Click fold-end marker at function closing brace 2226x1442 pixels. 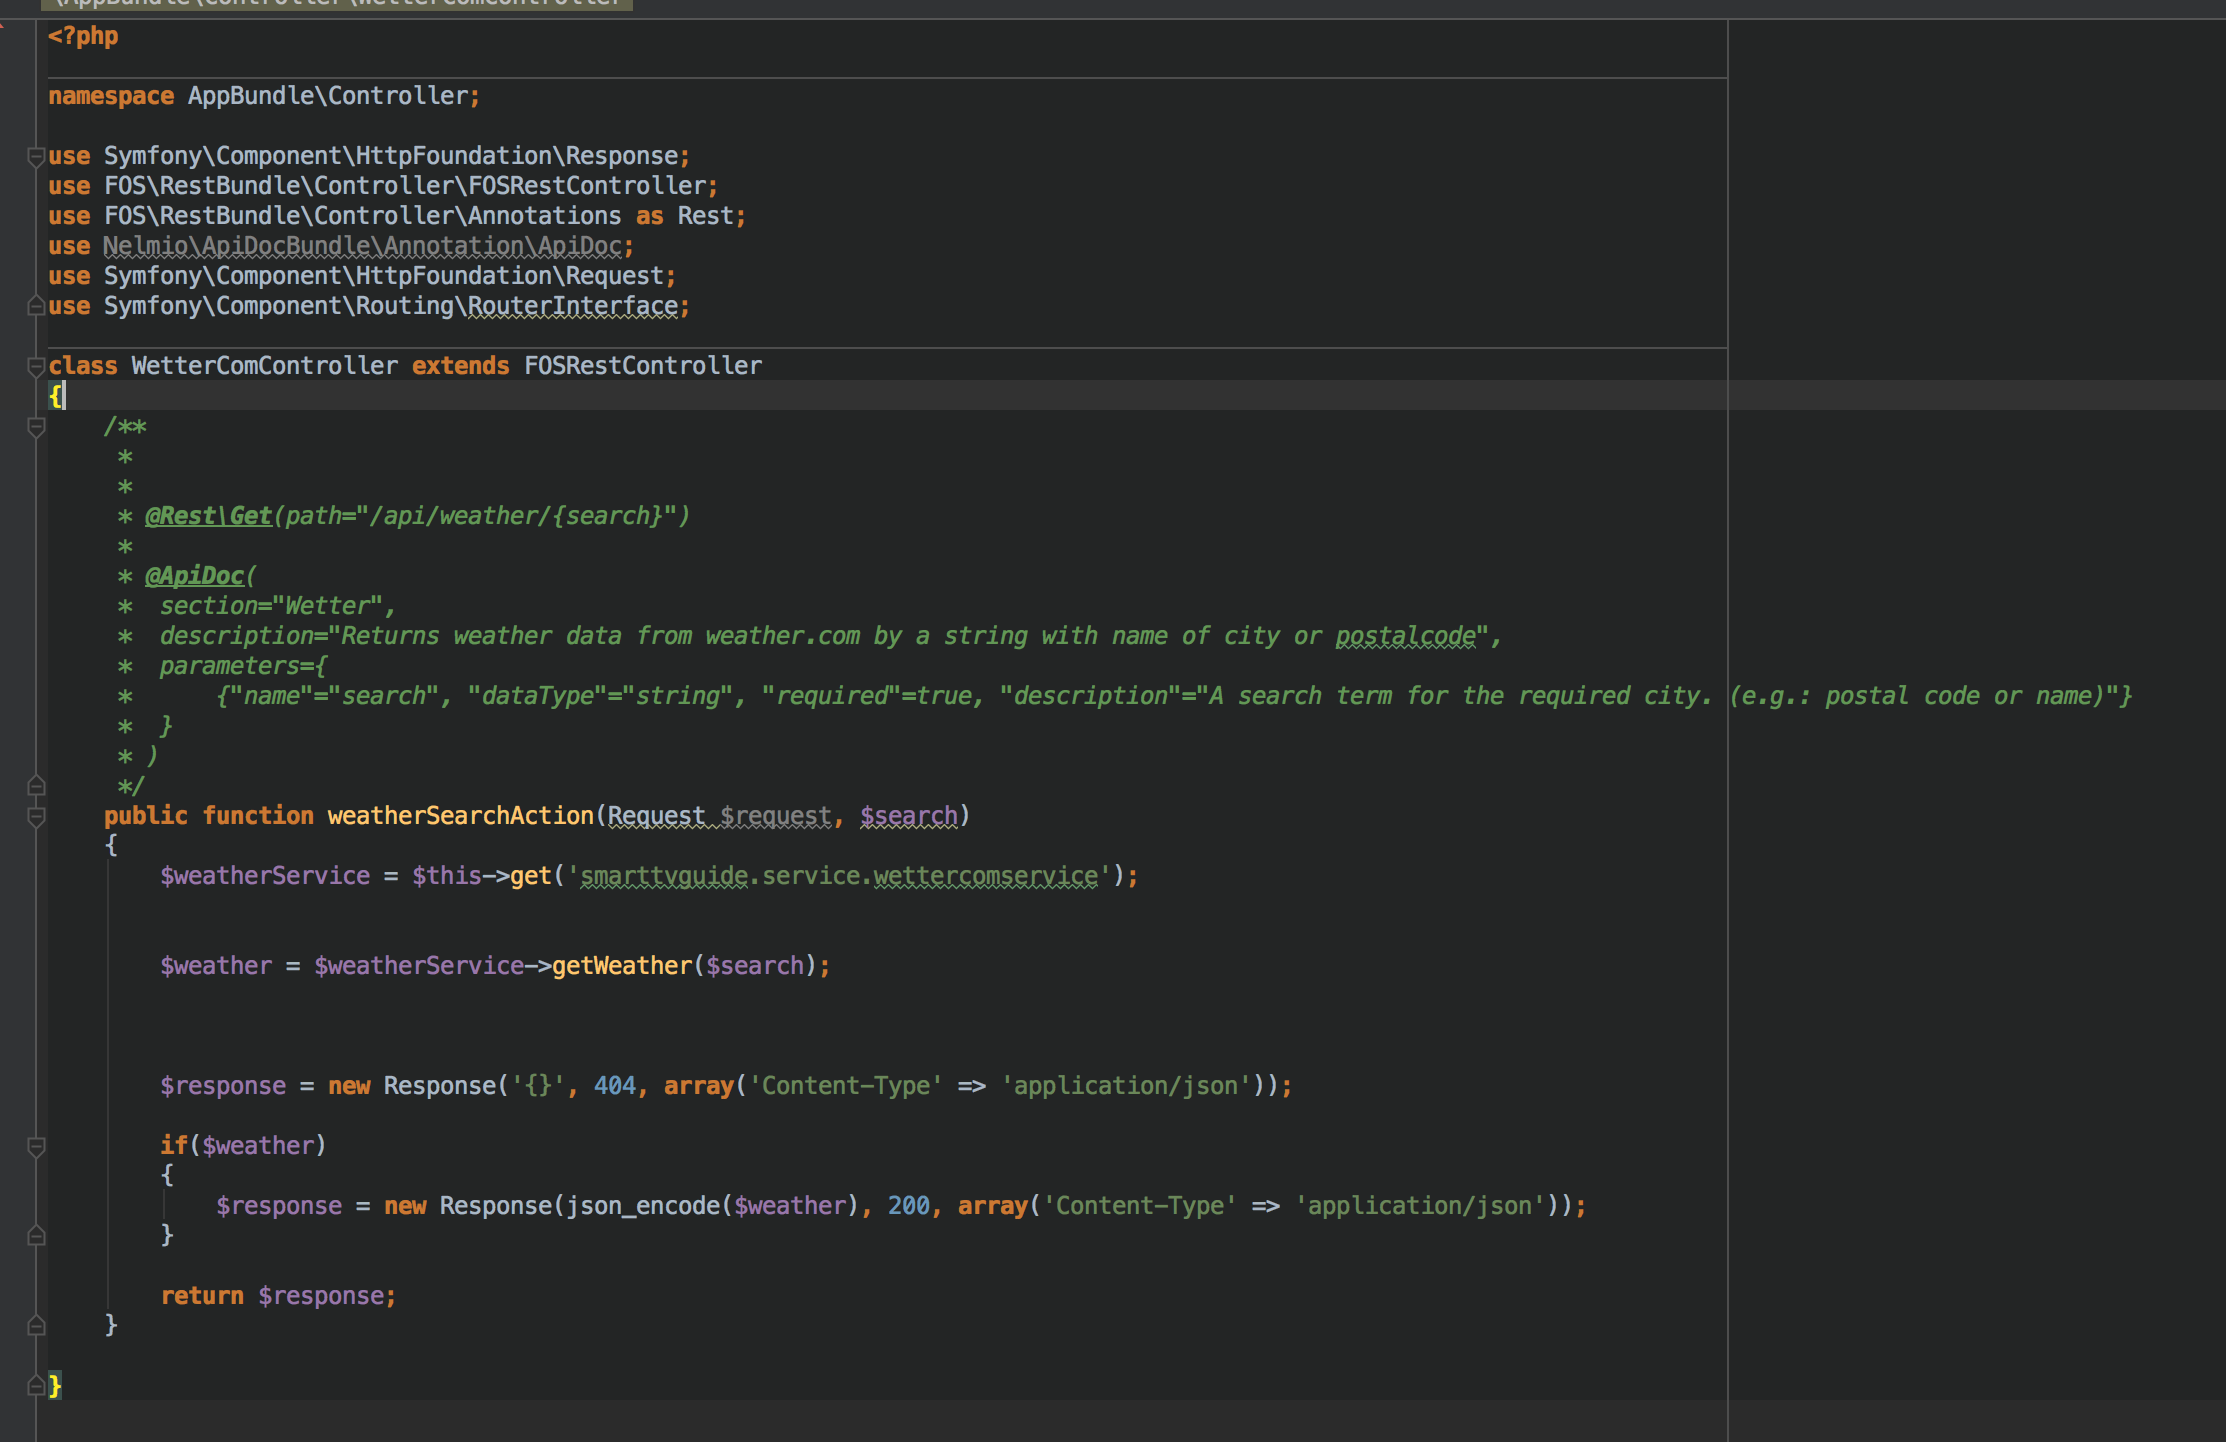click(36, 1326)
